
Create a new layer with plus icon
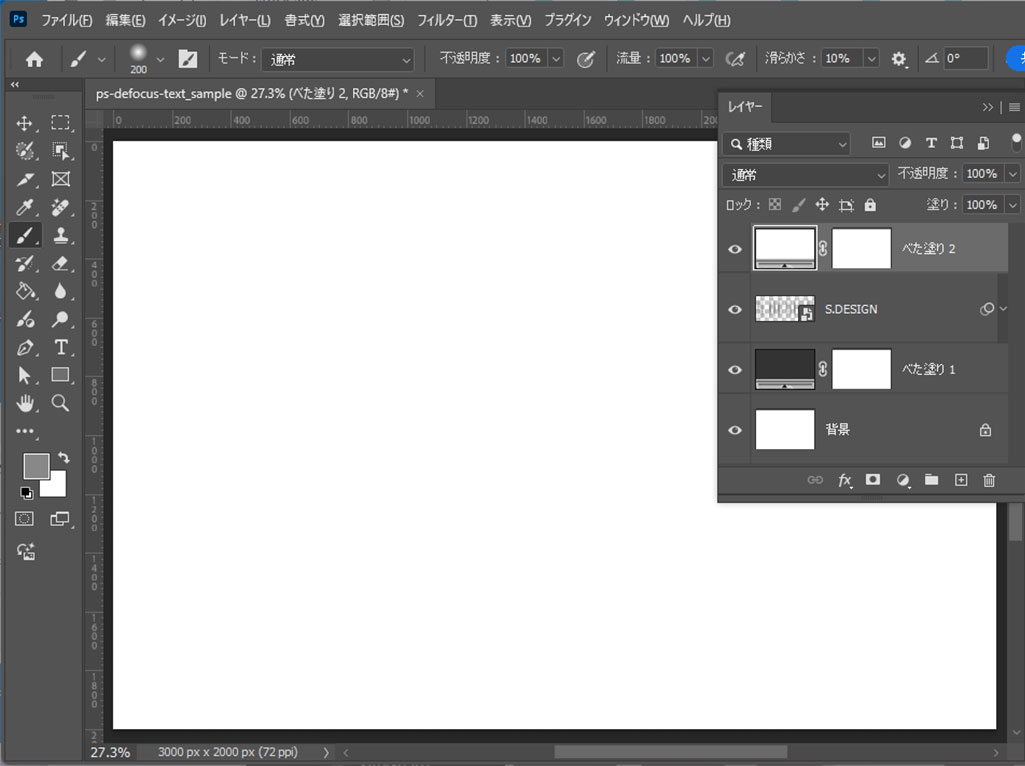(961, 480)
